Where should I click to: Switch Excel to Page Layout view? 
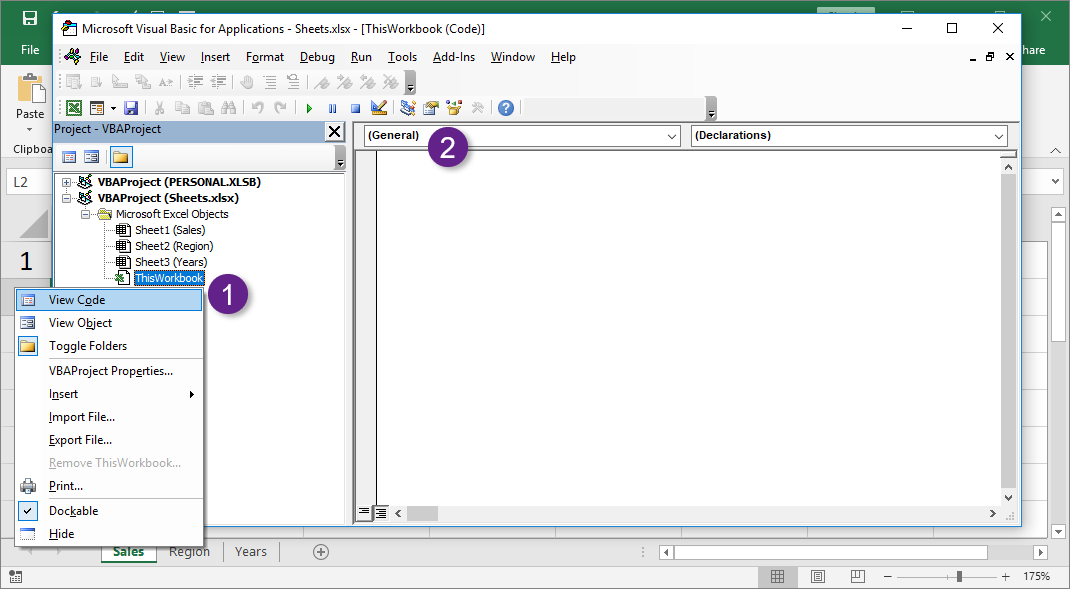click(x=818, y=577)
